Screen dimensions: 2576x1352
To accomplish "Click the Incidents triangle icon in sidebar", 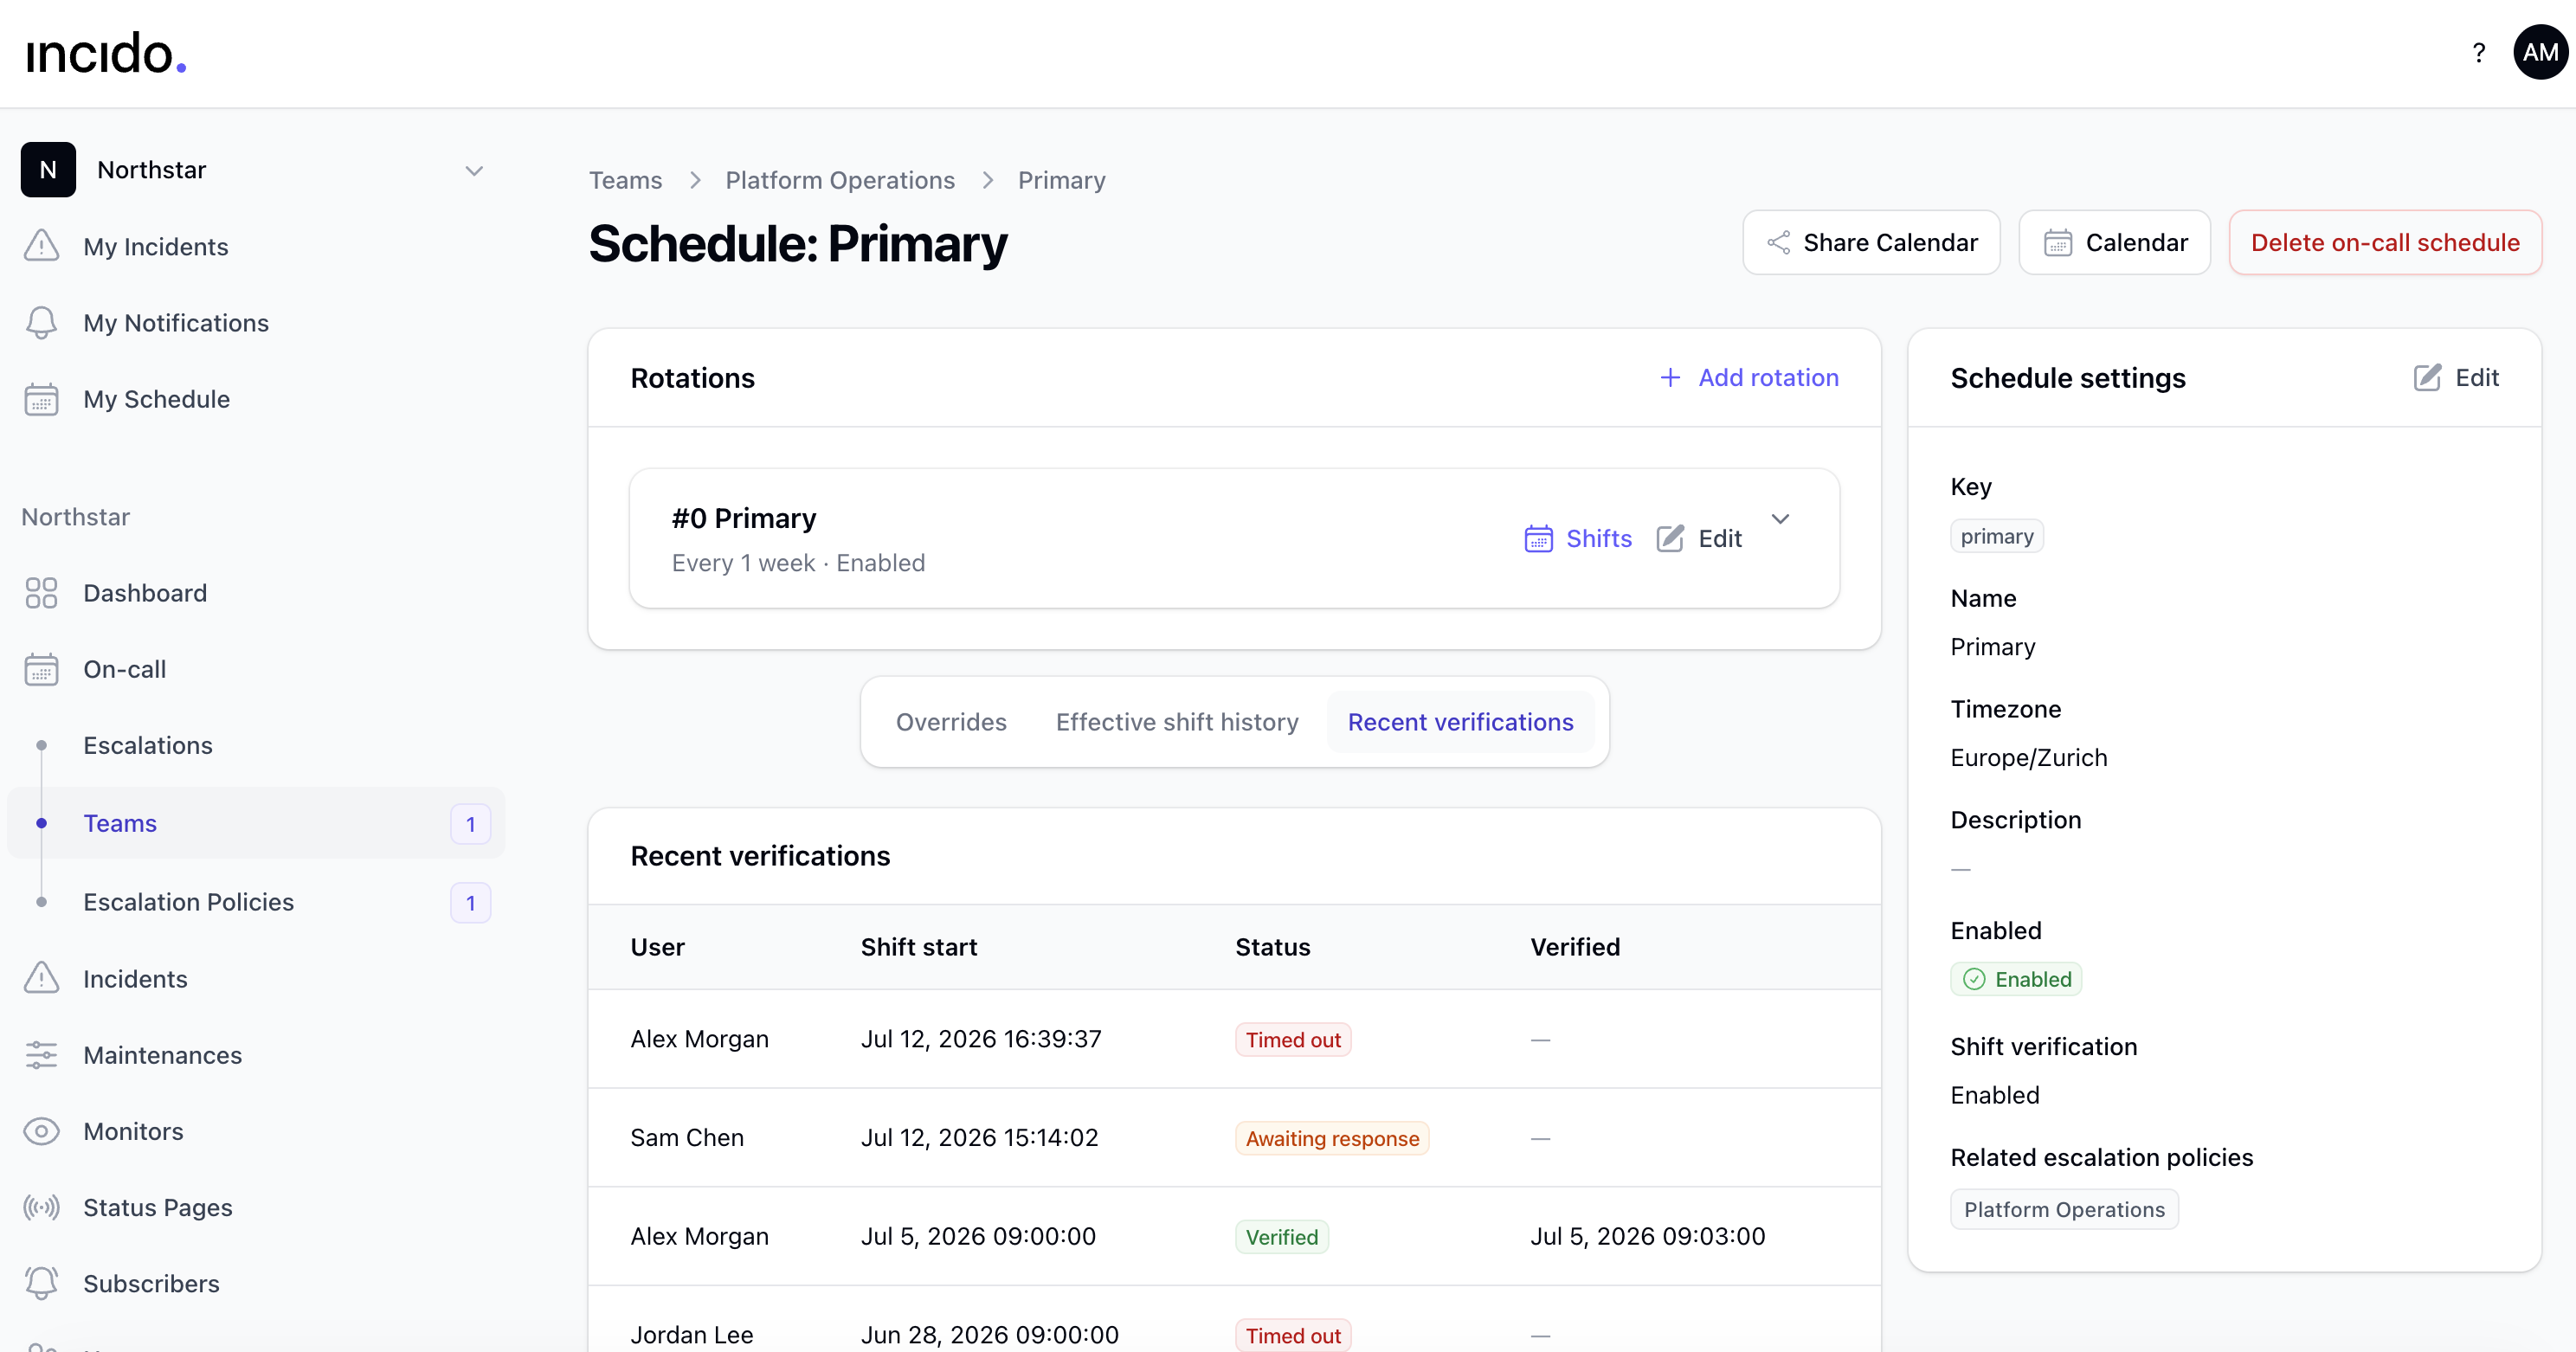I will pos(41,978).
